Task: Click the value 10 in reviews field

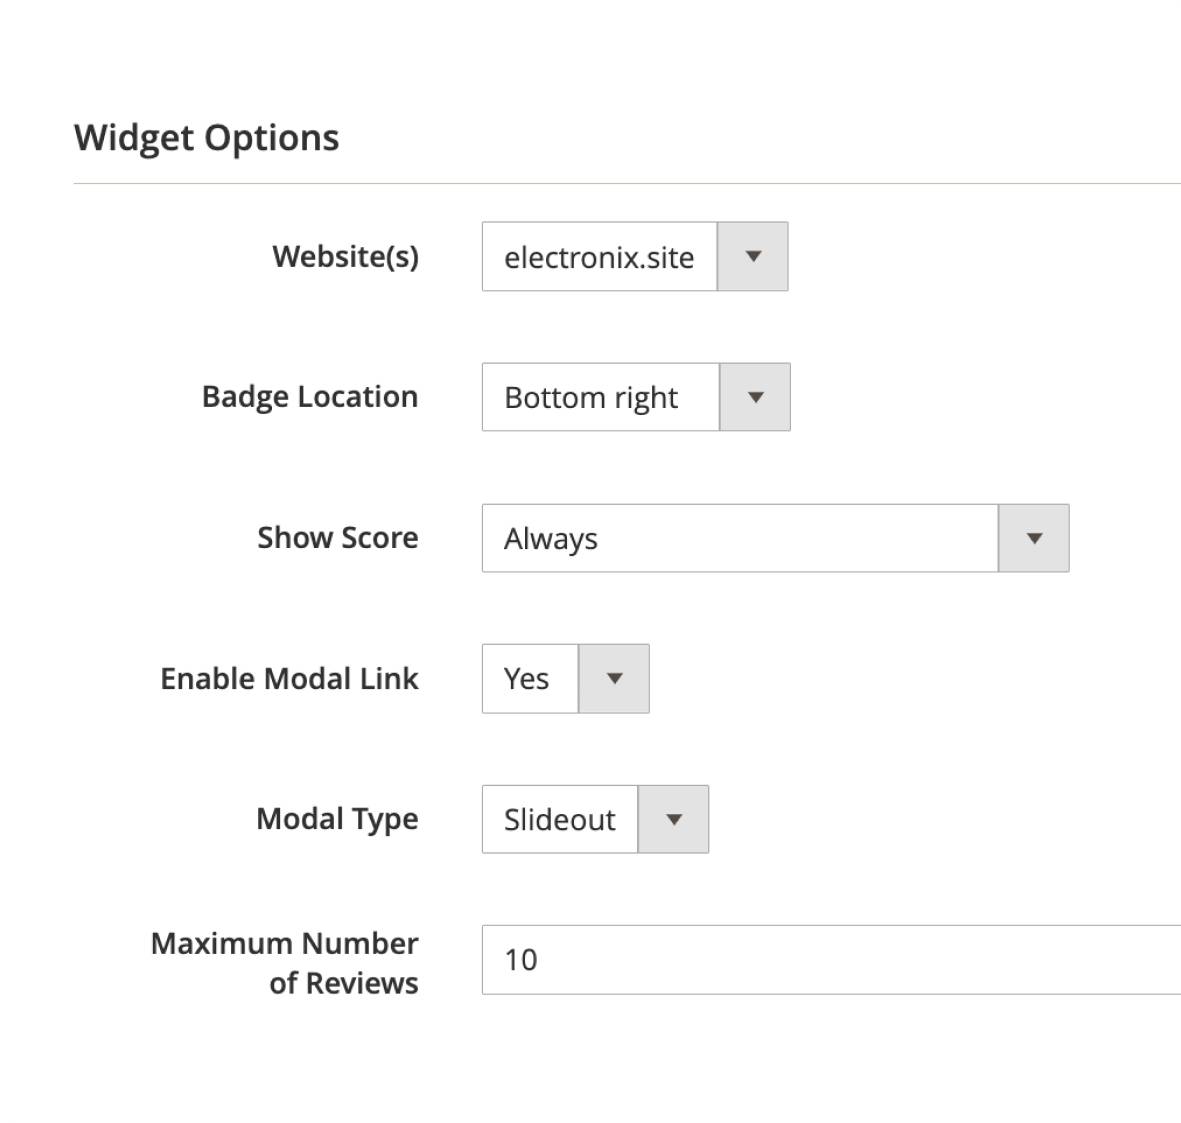Action: pos(521,960)
